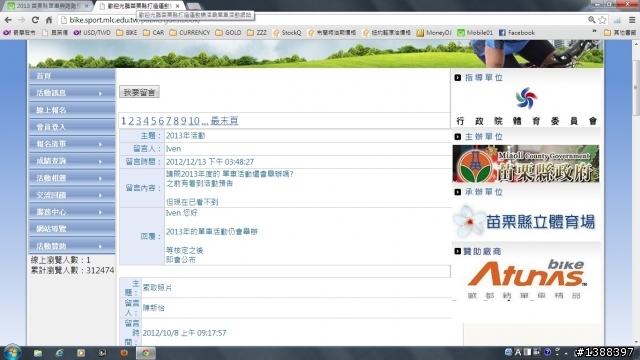Open the 活動贊助 sidebar item
This screenshot has height=360, width=640.
pos(72,246)
